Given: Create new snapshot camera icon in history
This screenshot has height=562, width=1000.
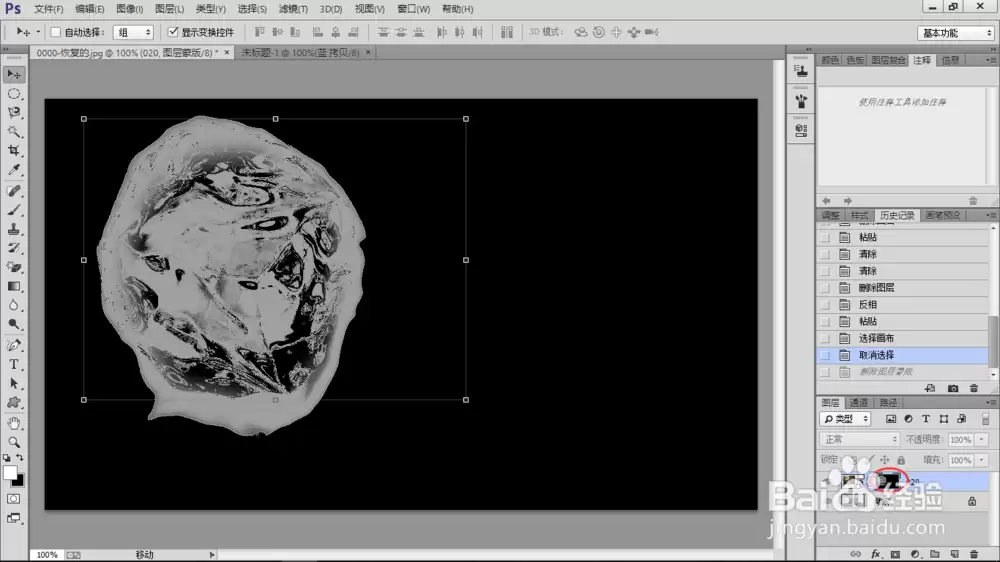Looking at the screenshot, I should pos(953,388).
